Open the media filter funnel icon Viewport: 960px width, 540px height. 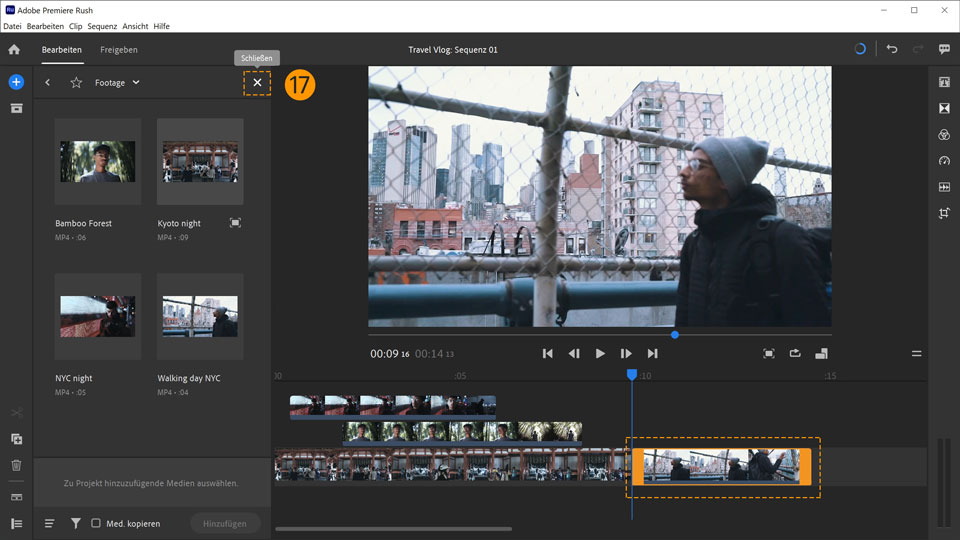click(76, 523)
